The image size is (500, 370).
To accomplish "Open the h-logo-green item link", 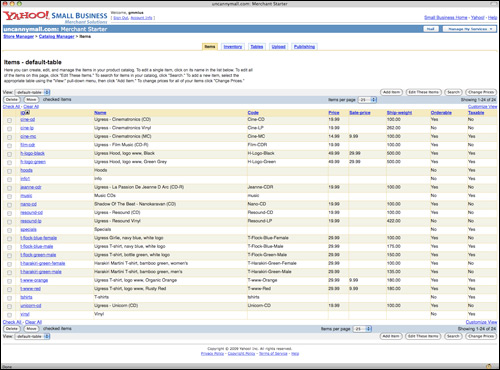I will tap(33, 162).
